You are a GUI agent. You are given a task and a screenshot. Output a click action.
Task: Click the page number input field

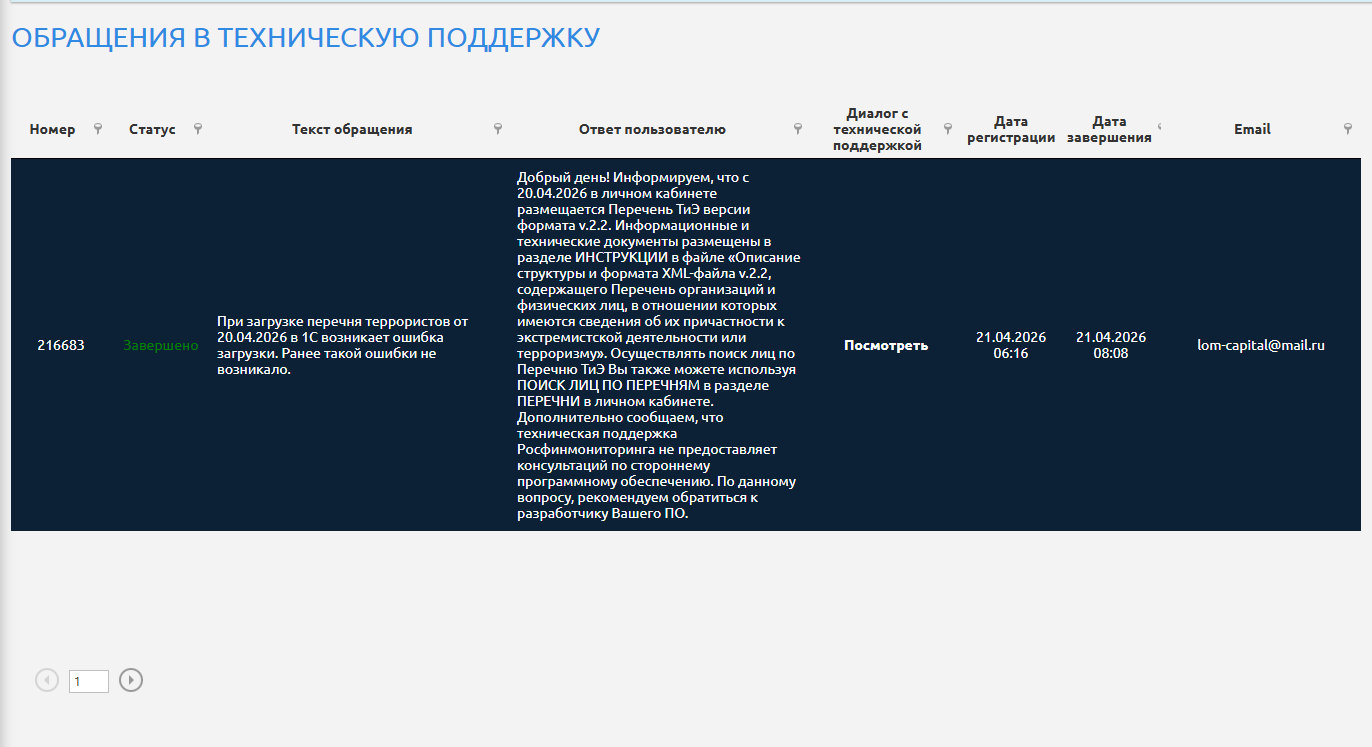click(x=89, y=681)
